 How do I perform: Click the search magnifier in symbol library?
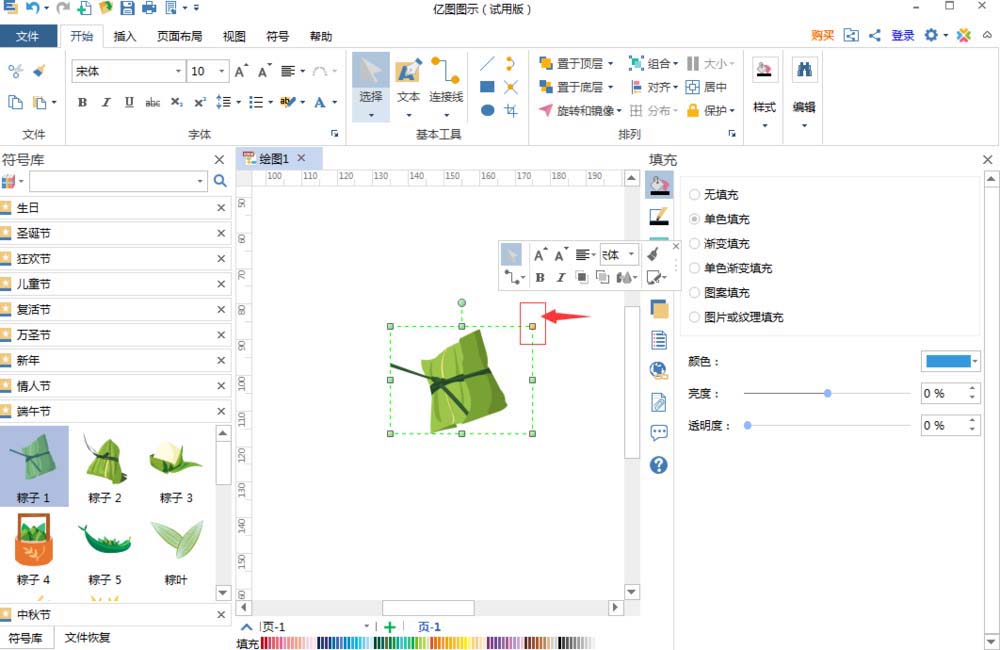tap(220, 181)
